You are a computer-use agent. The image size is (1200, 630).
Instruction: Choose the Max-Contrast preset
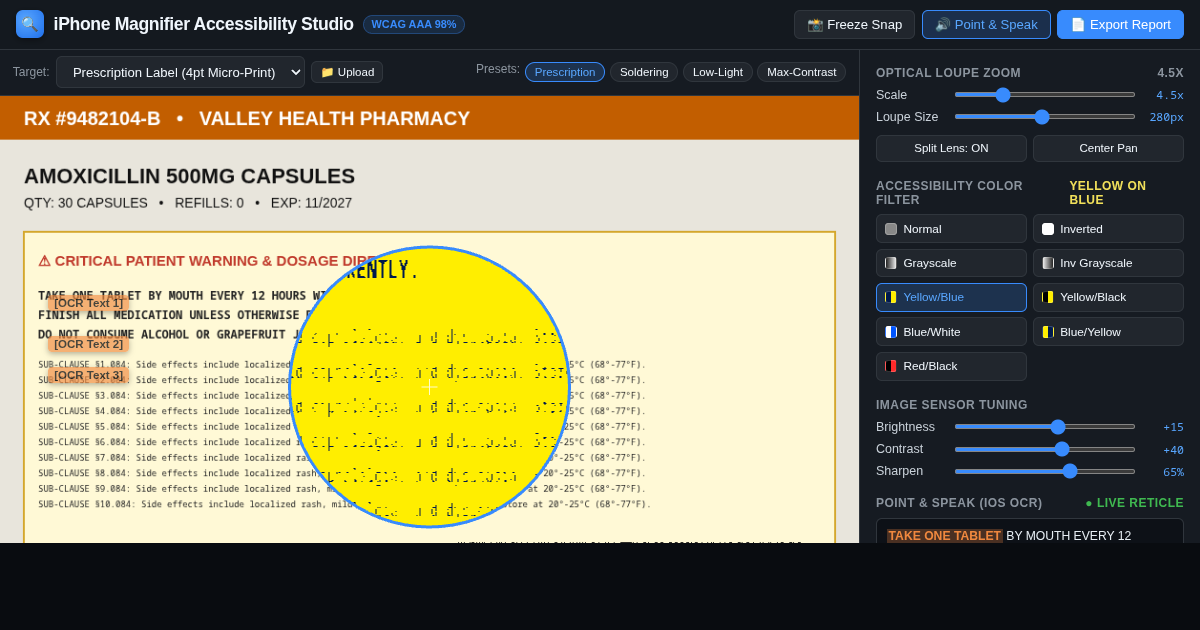[801, 72]
